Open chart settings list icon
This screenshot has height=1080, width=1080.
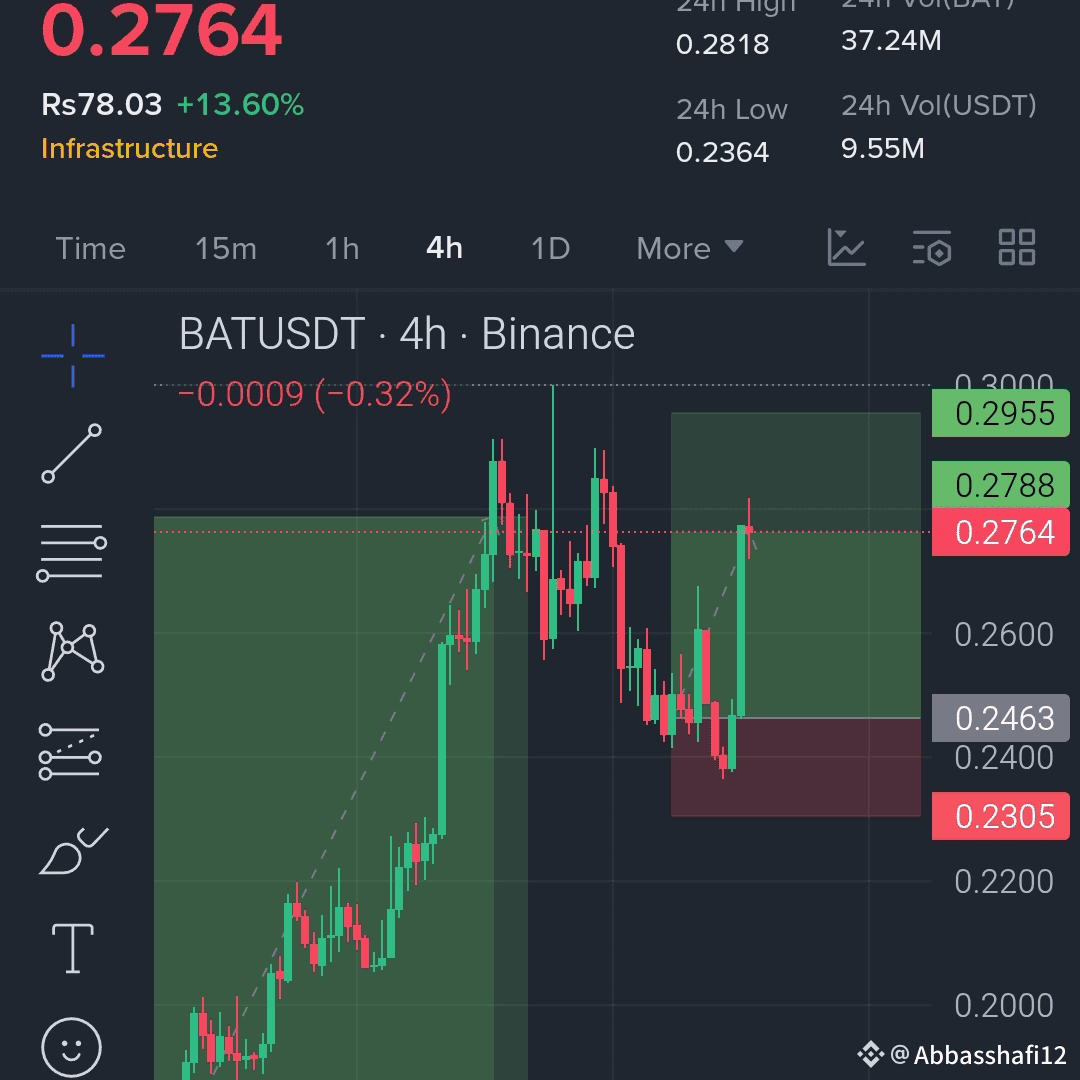[932, 248]
